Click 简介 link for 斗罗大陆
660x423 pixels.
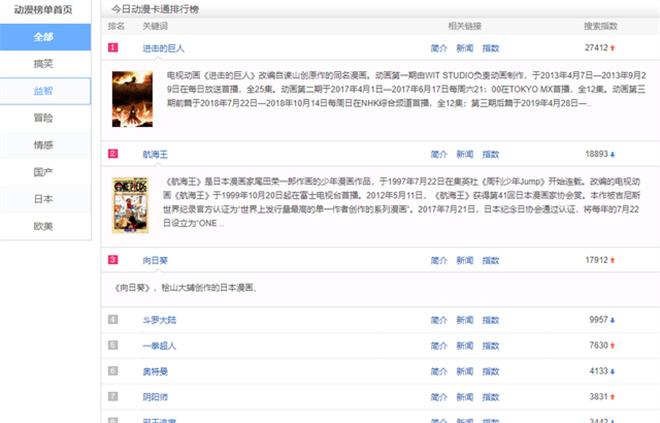[439, 320]
